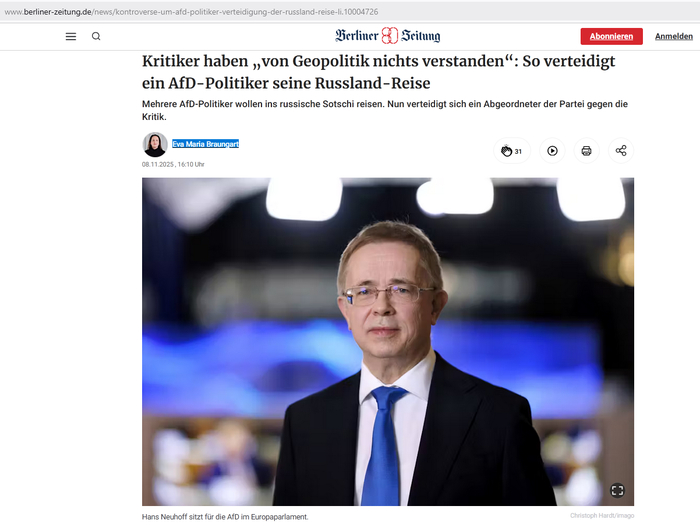Click the main photo of Hans Neuhoff
Image resolution: width=700 pixels, height=527 pixels.
click(388, 342)
